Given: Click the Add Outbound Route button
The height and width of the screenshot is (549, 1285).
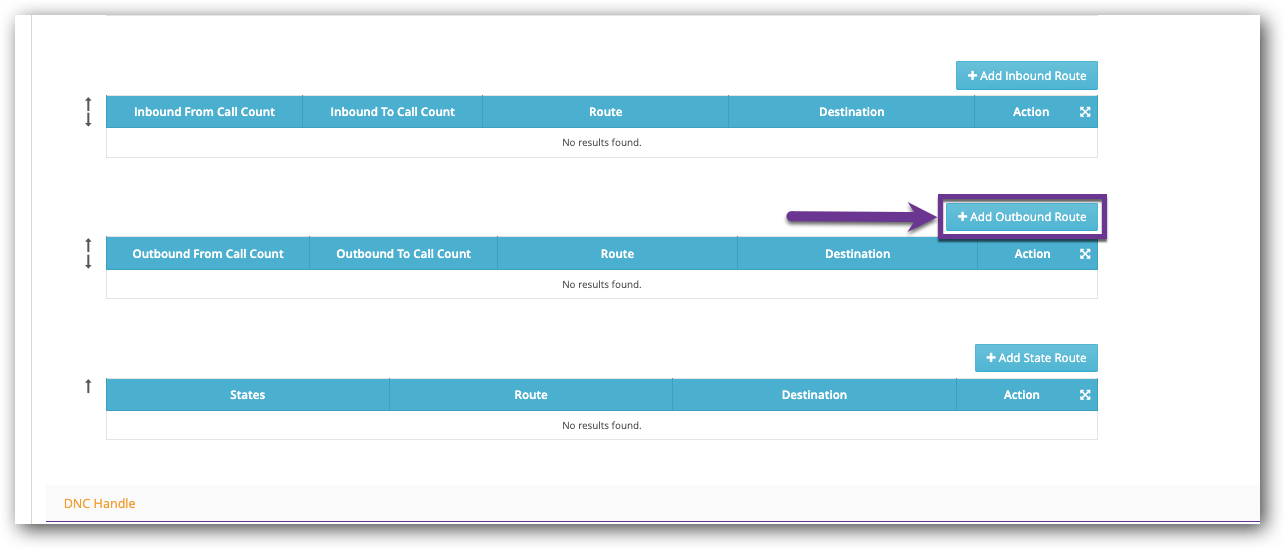Looking at the screenshot, I should click(1022, 217).
